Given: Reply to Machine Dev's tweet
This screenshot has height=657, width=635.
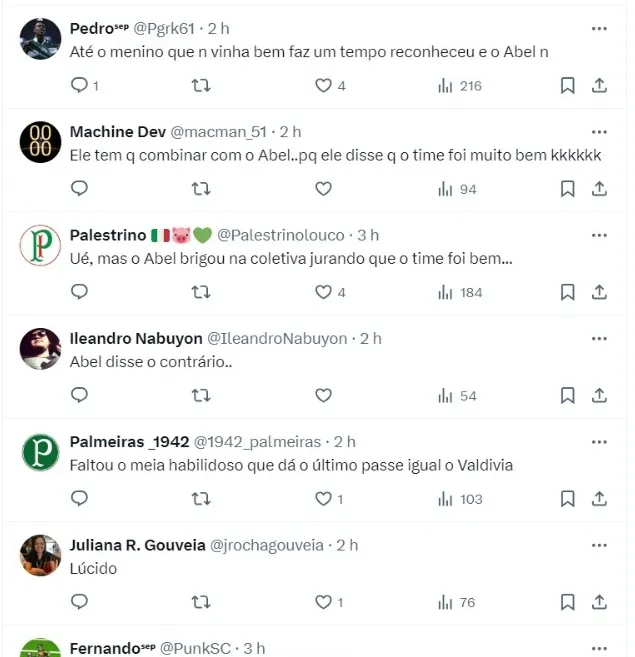Looking at the screenshot, I should (79, 188).
